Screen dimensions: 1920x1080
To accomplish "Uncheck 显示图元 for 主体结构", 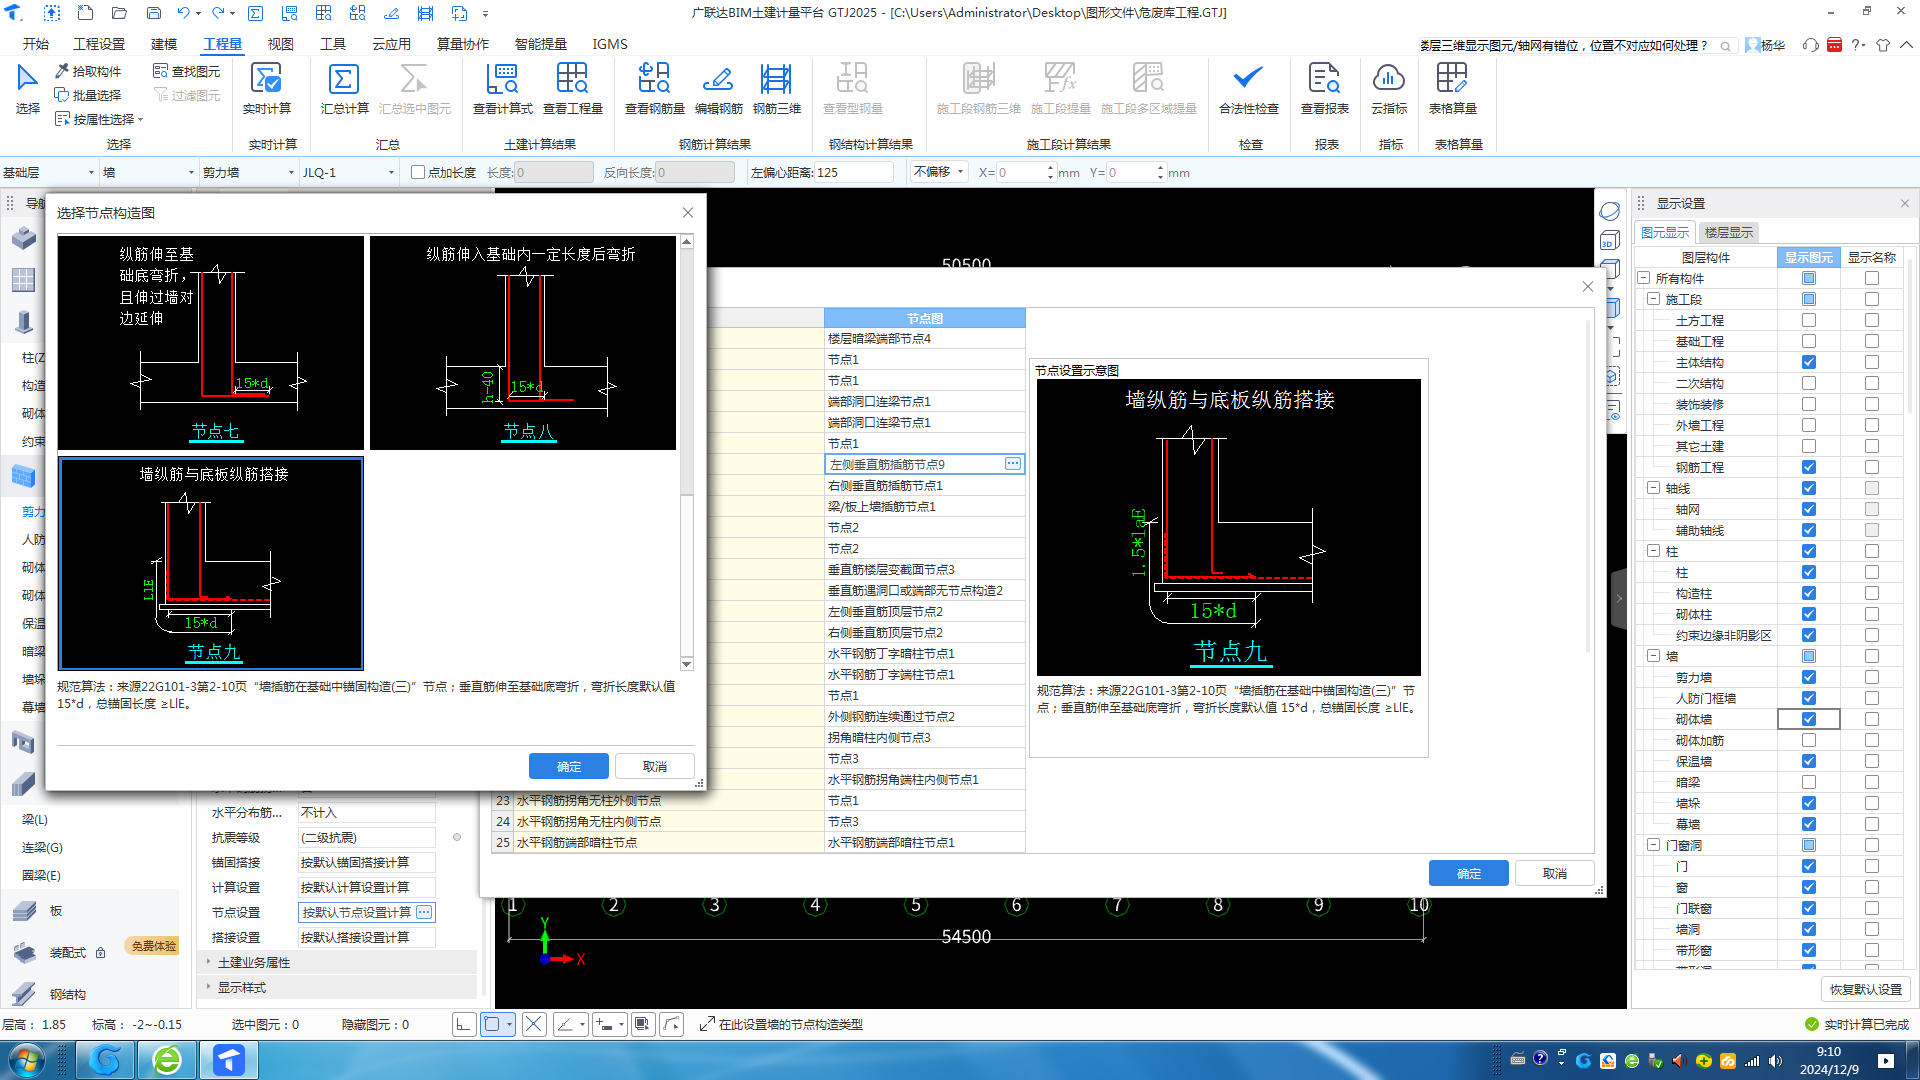I will [1809, 362].
